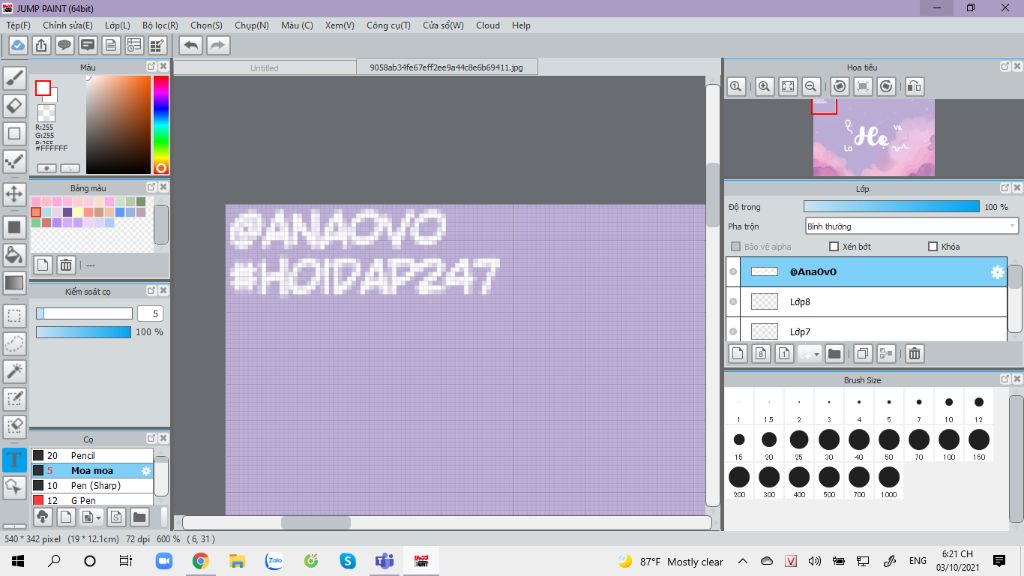Choose brush size 1000 preset

pos(889,482)
